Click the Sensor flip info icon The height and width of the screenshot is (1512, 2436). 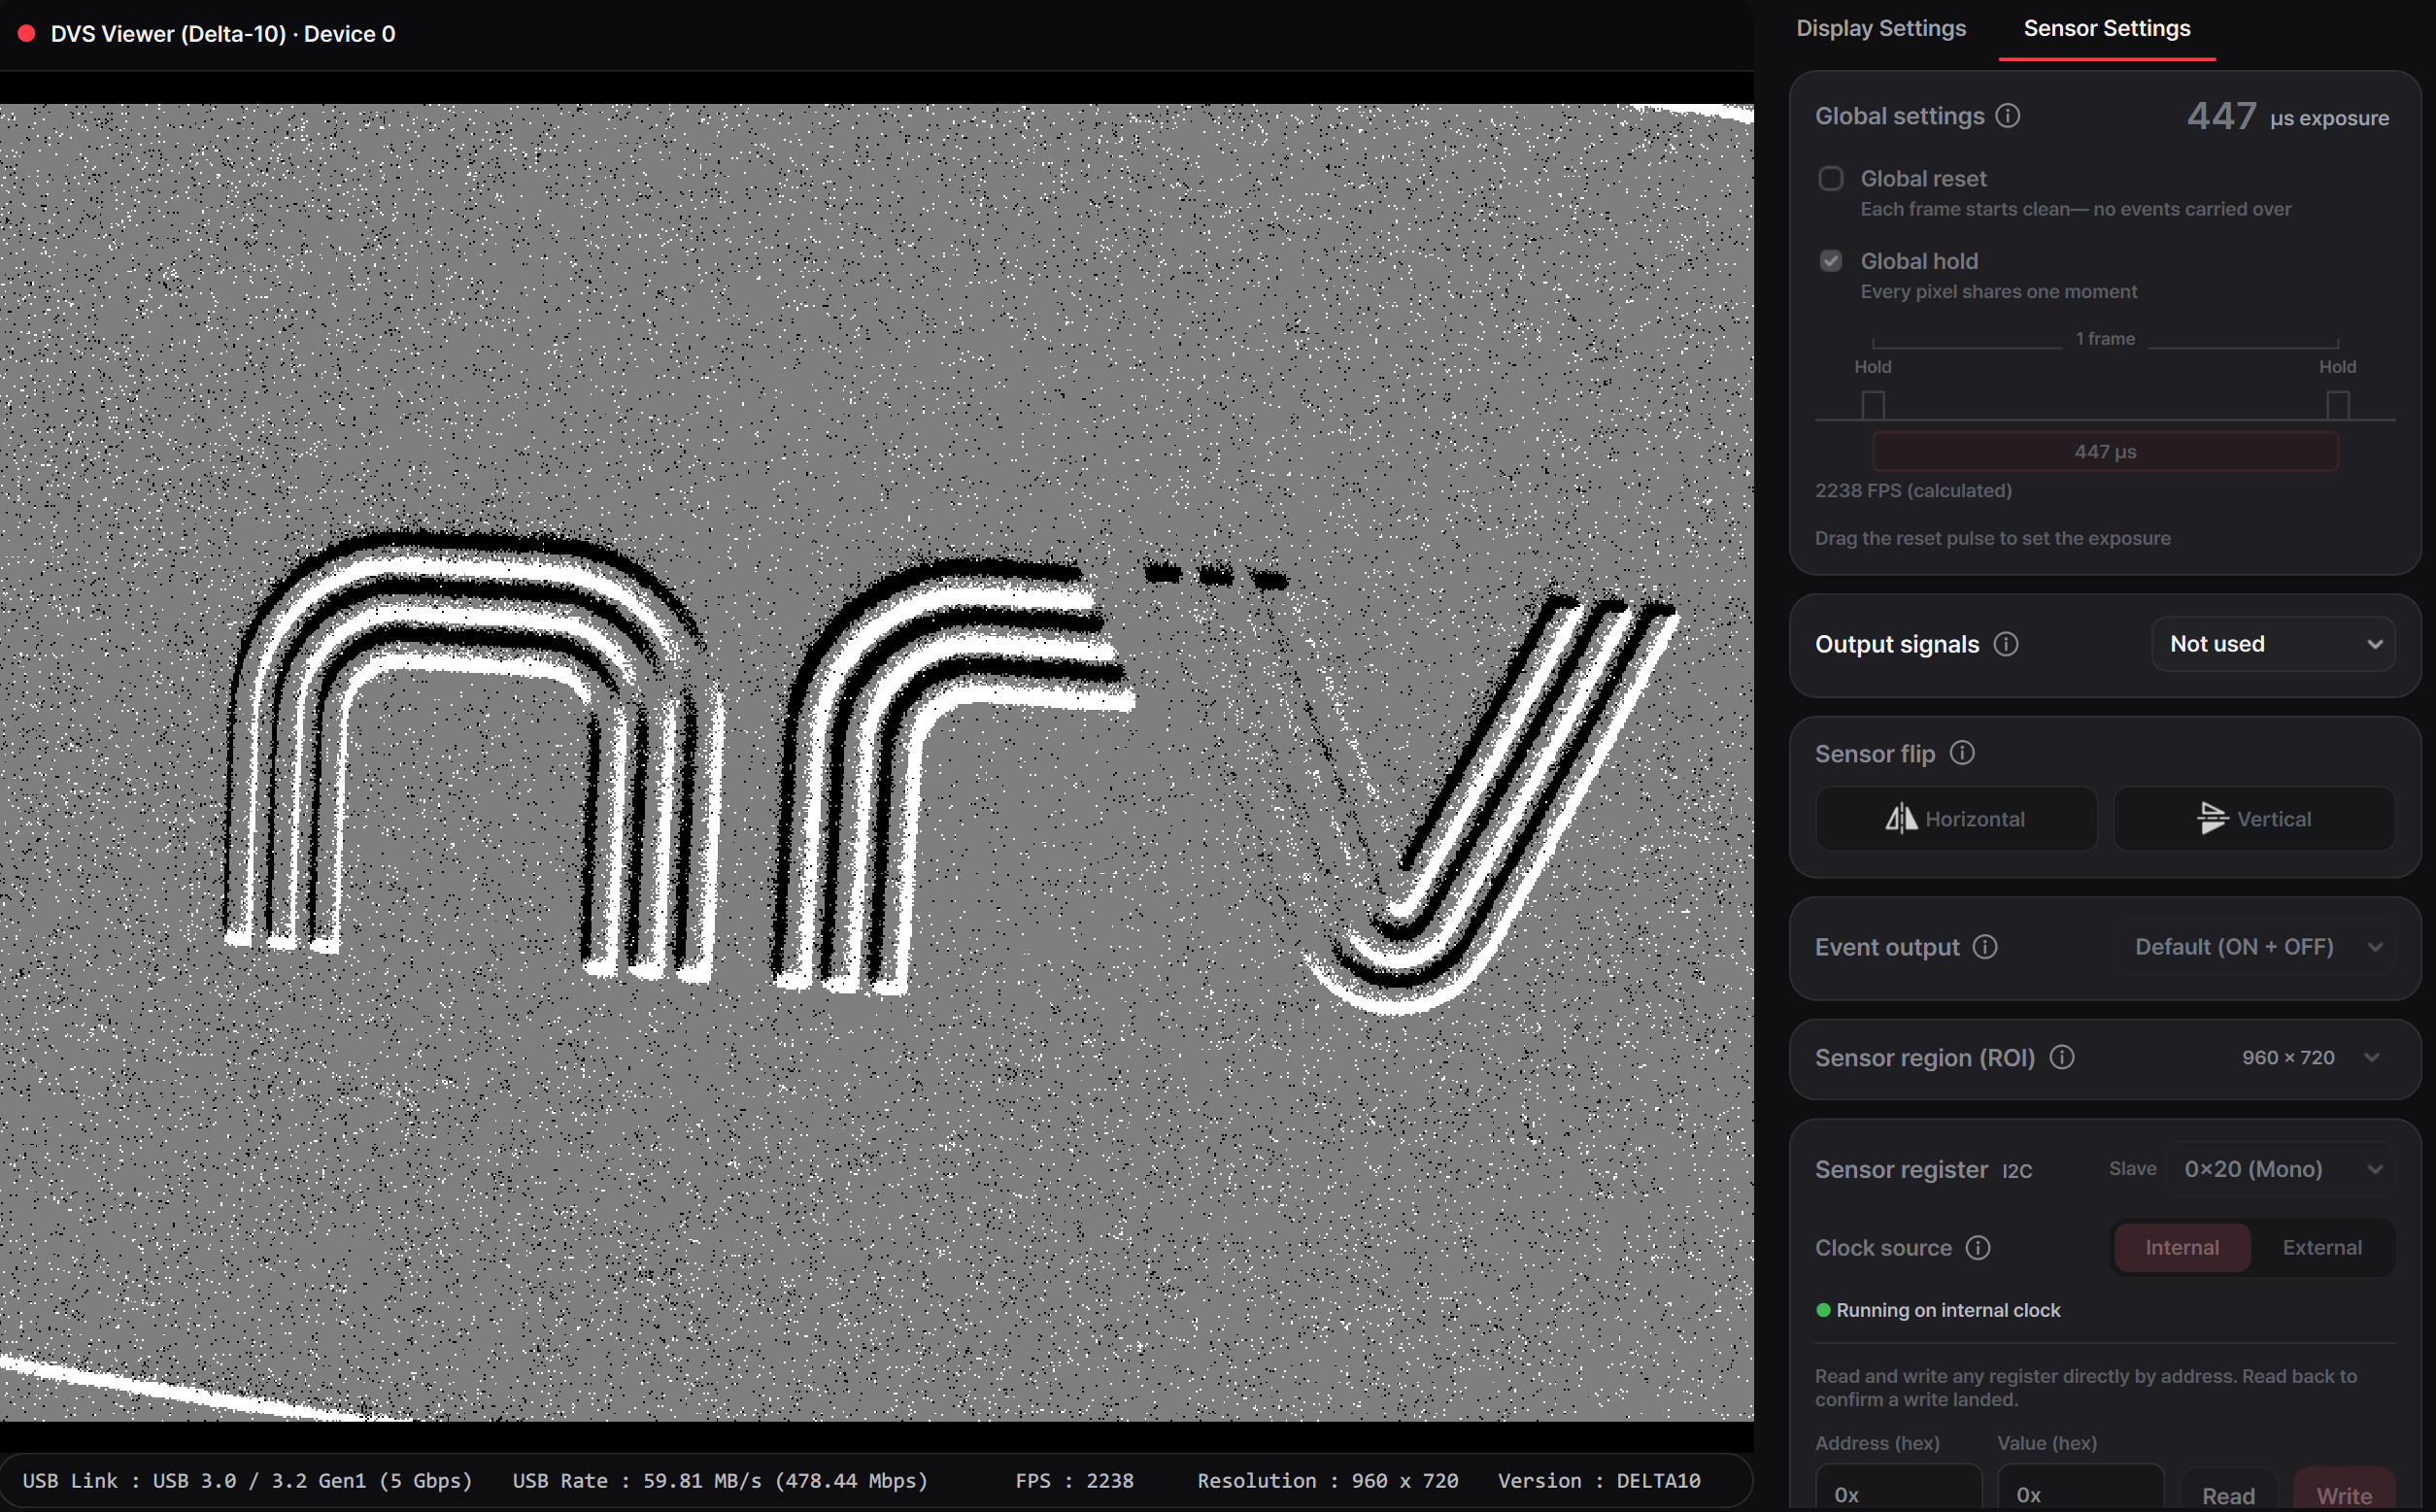point(1962,753)
